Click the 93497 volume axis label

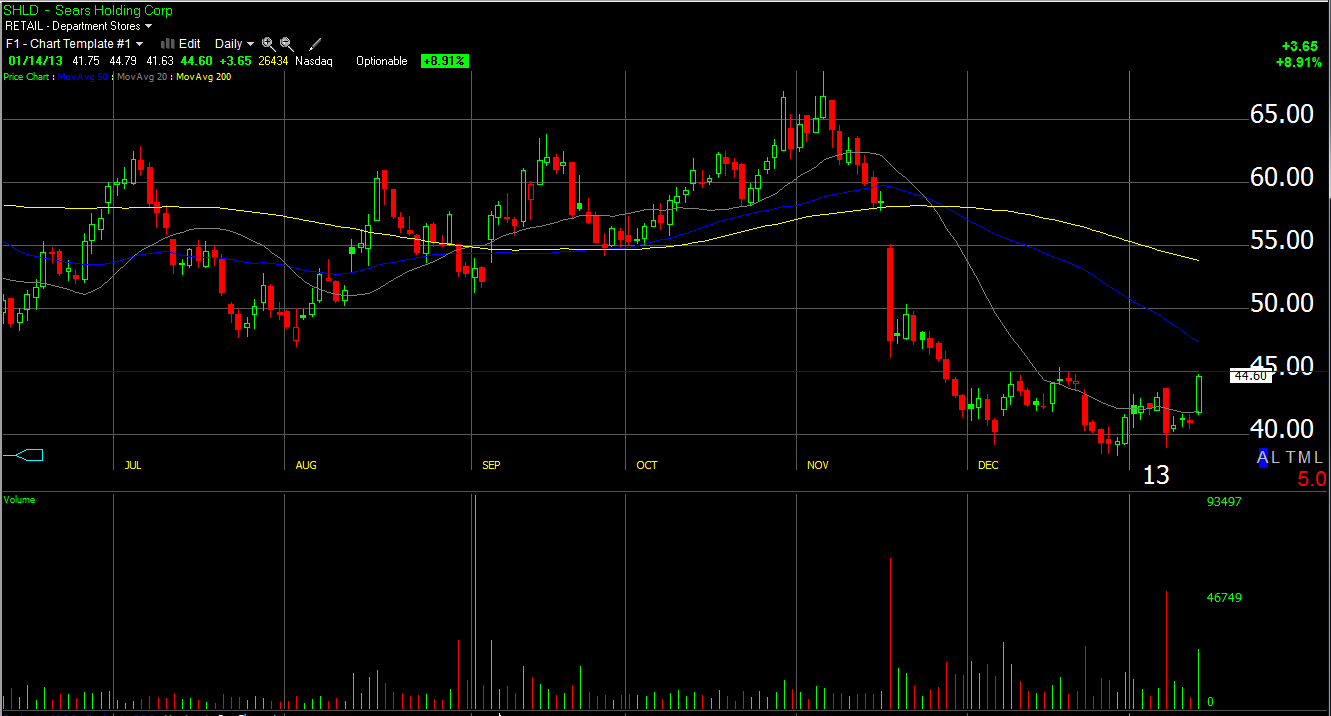coord(1224,502)
